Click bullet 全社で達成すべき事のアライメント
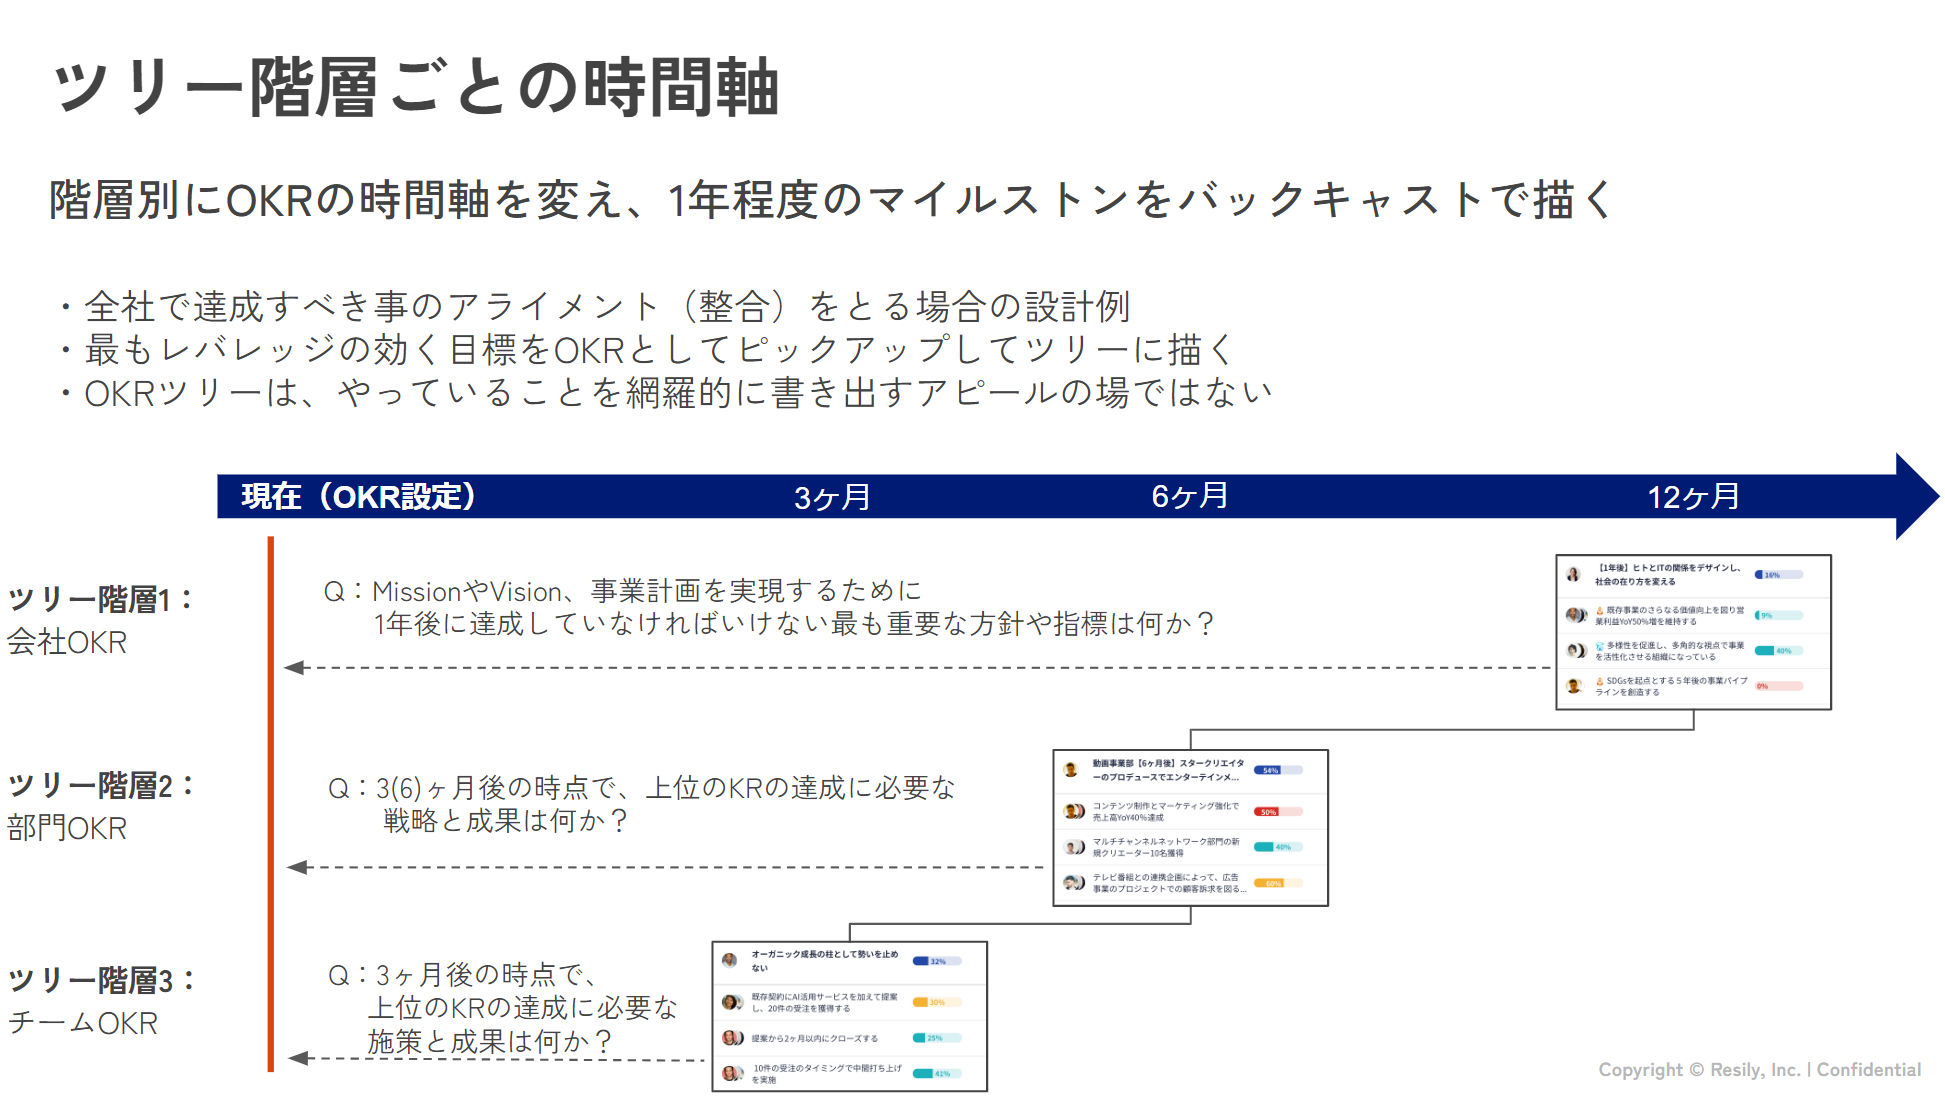 coord(594,307)
